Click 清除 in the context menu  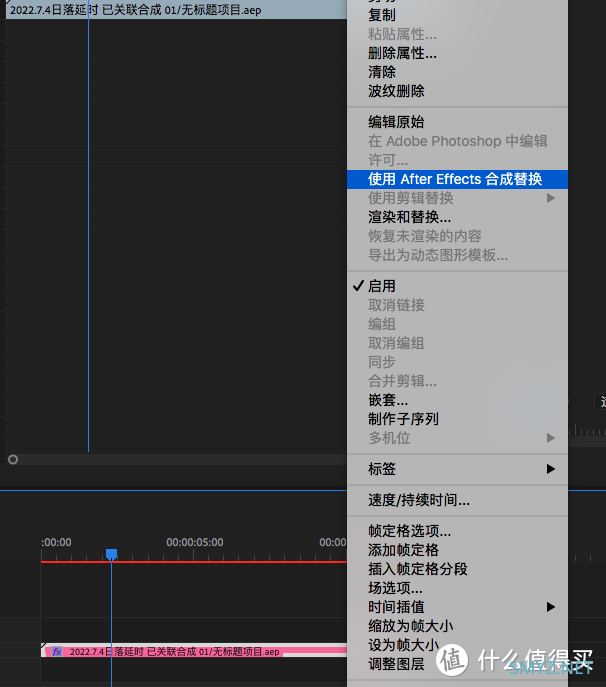click(x=457, y=72)
